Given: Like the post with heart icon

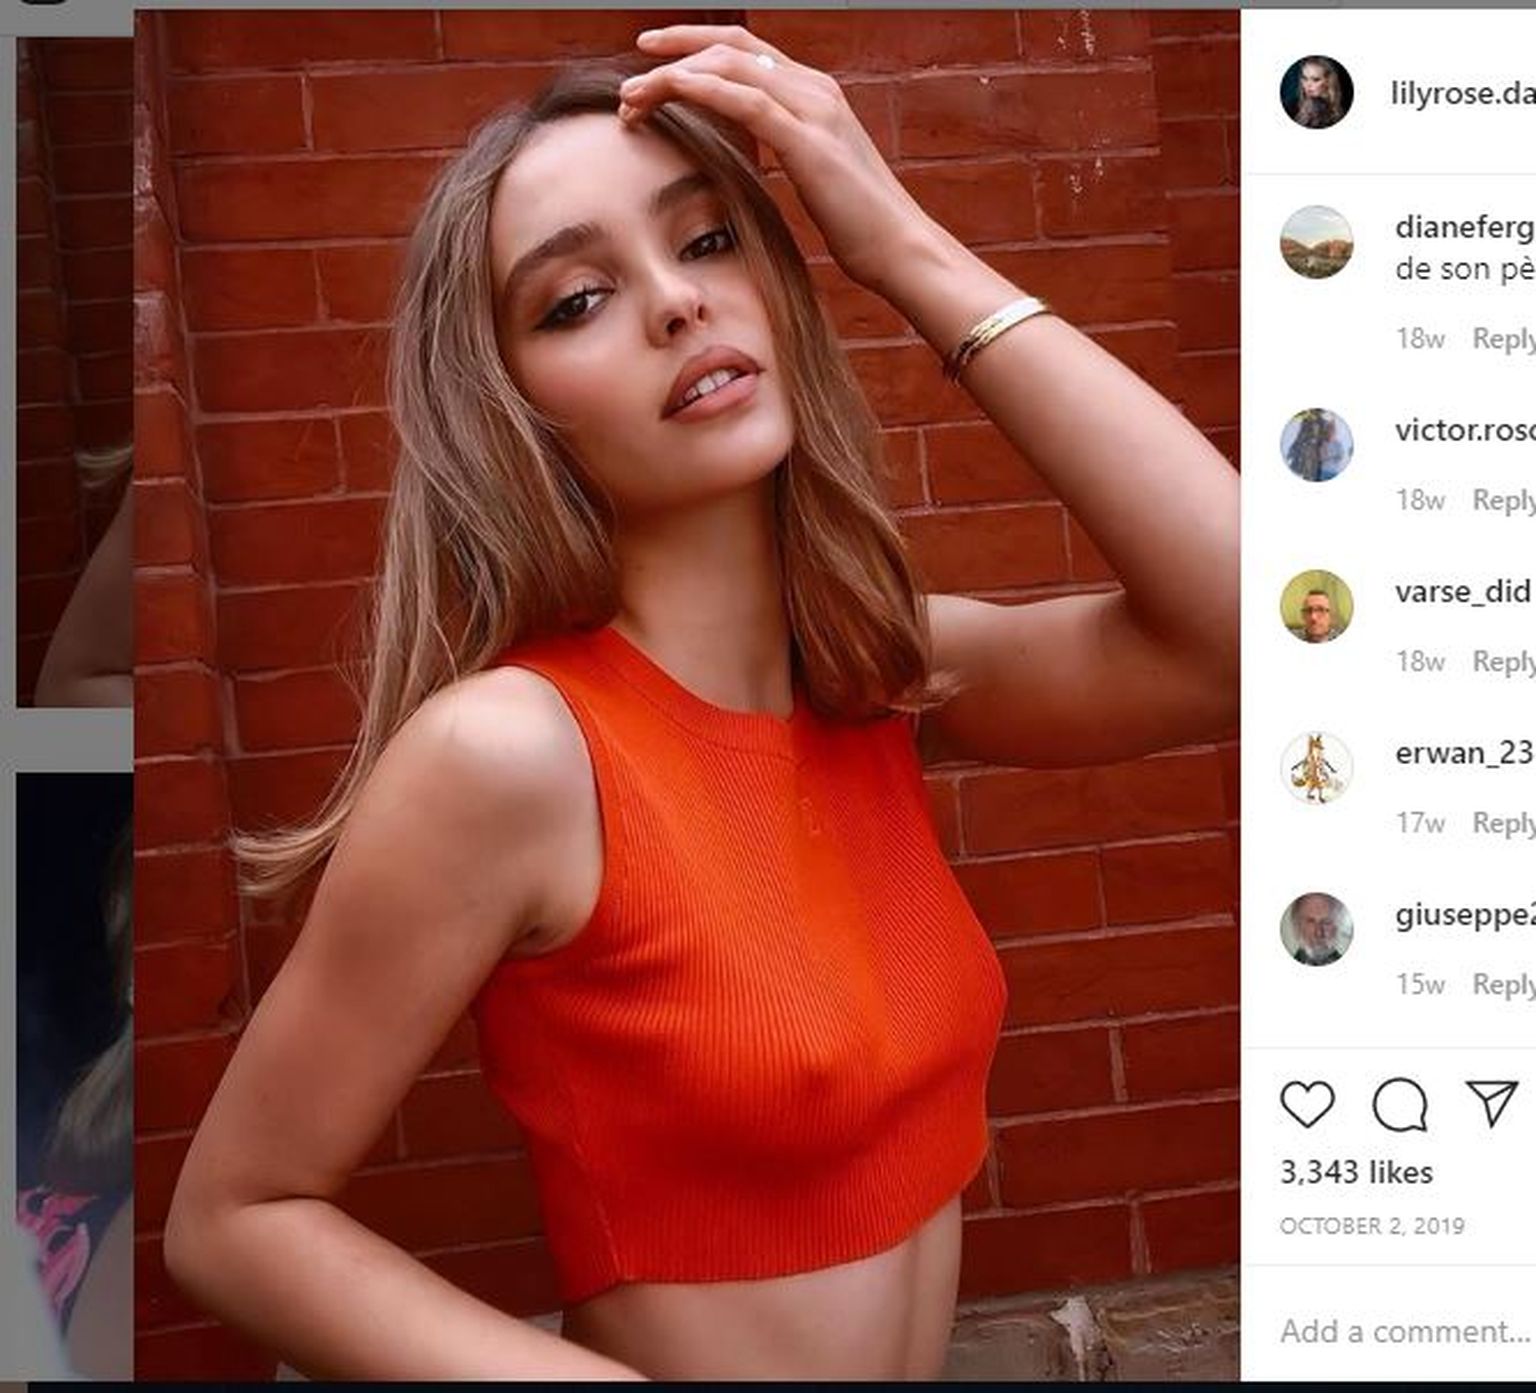Looking at the screenshot, I should [1307, 1104].
